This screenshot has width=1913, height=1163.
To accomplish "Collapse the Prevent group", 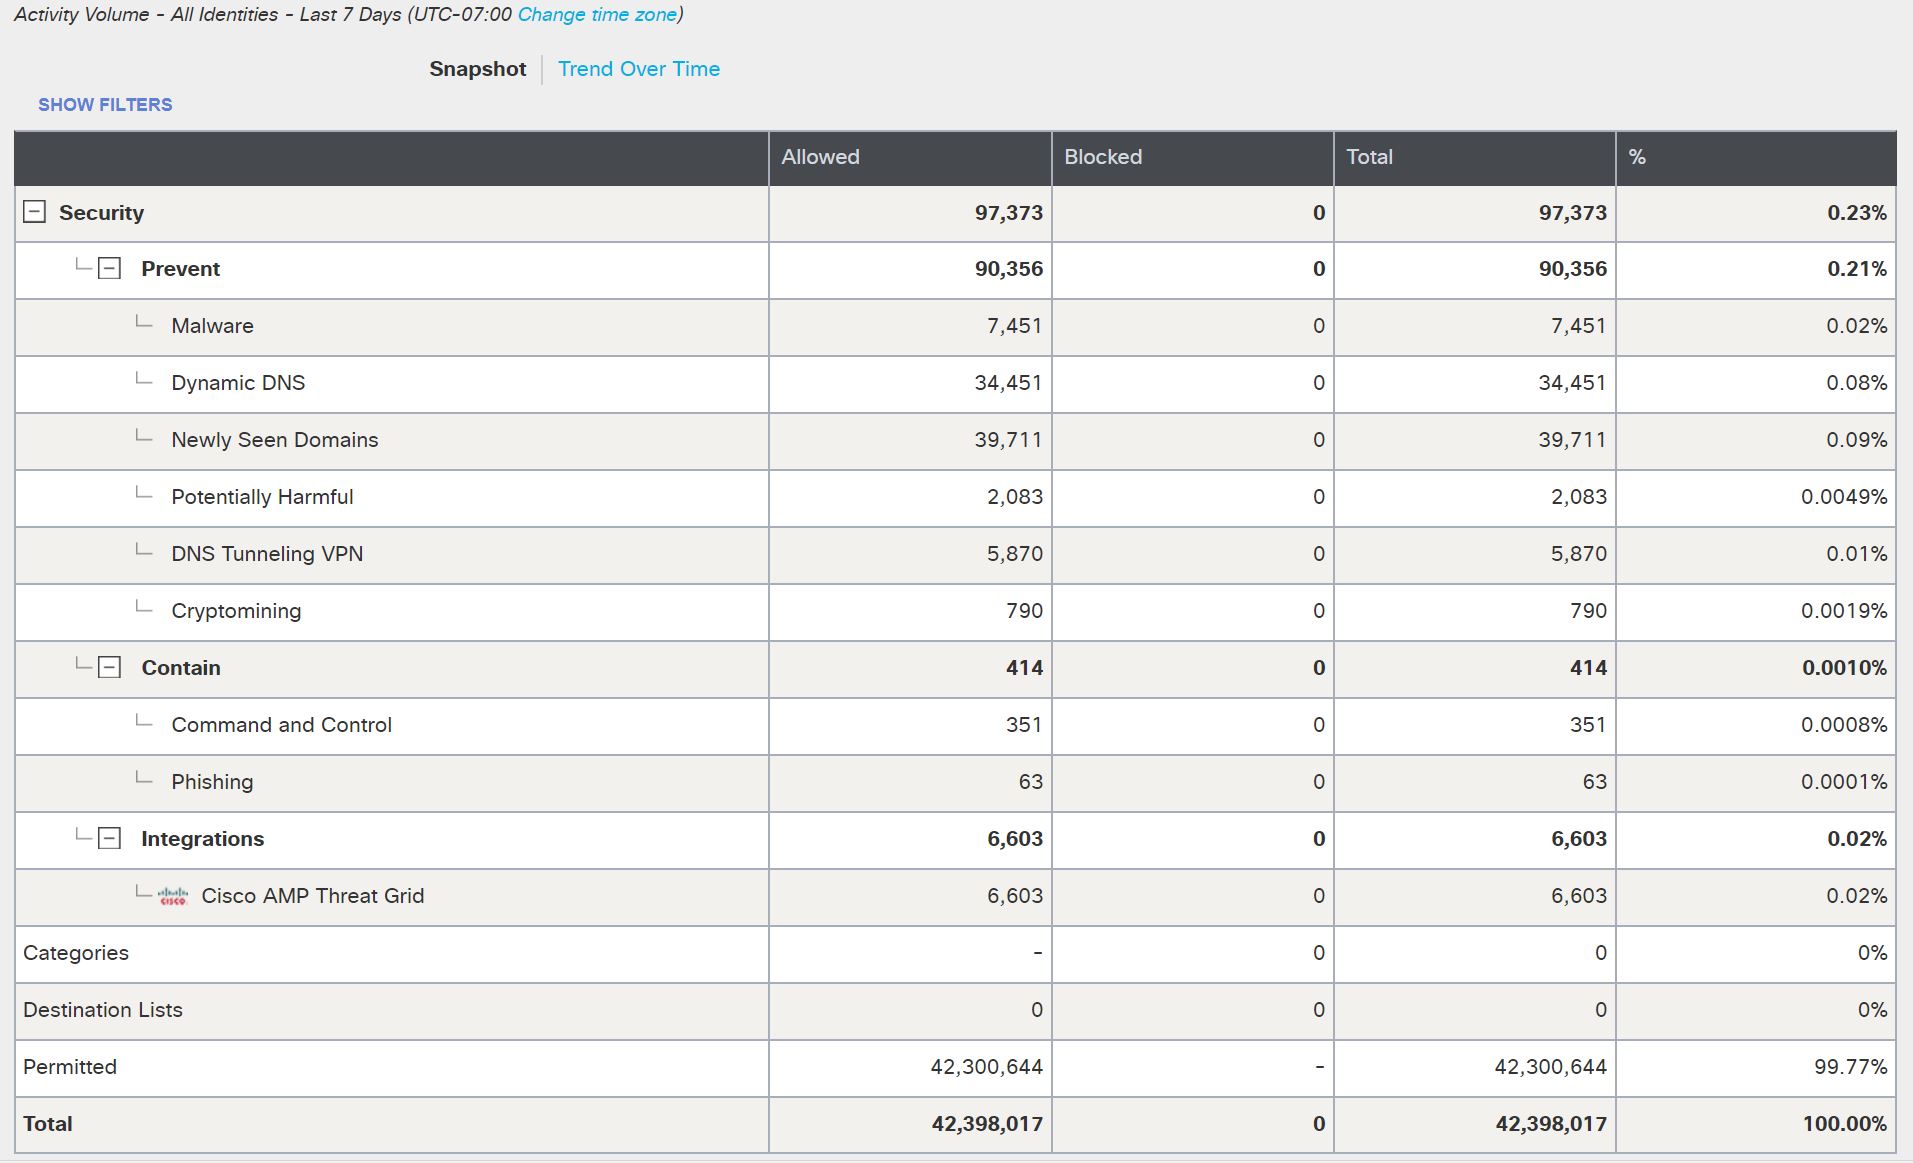I will pyautogui.click(x=110, y=269).
